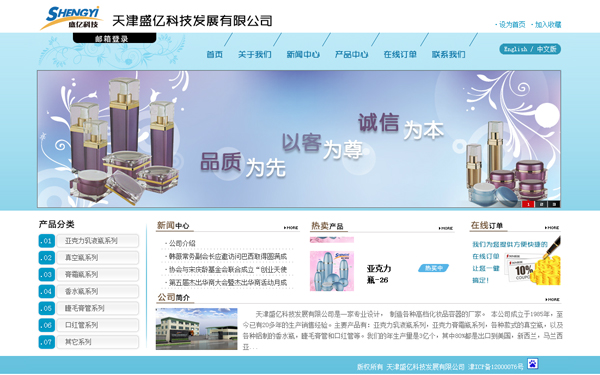
Task: Click the 热卖中 hot-sale badge
Action: tap(433, 268)
